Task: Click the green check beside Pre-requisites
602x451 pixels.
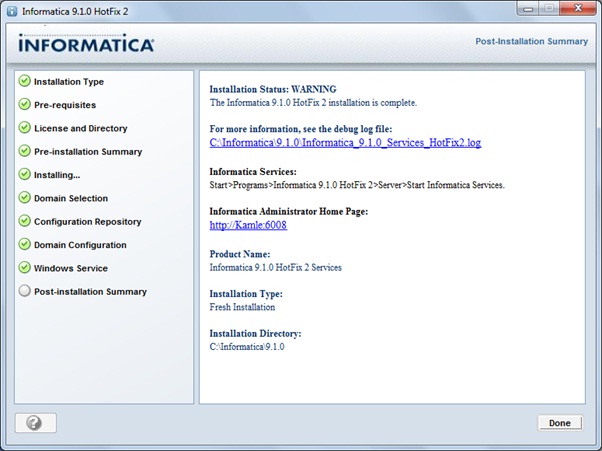Action: click(25, 104)
